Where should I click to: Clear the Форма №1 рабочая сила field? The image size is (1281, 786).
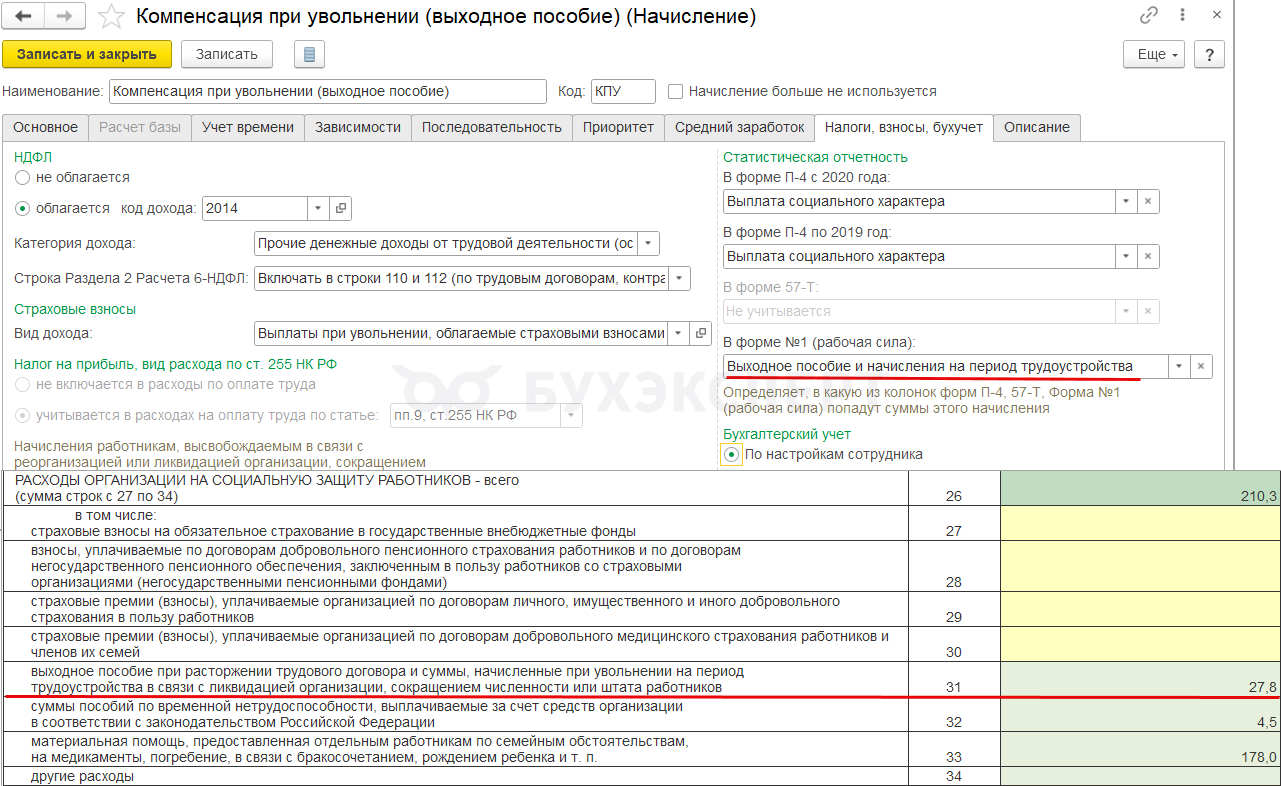1201,366
